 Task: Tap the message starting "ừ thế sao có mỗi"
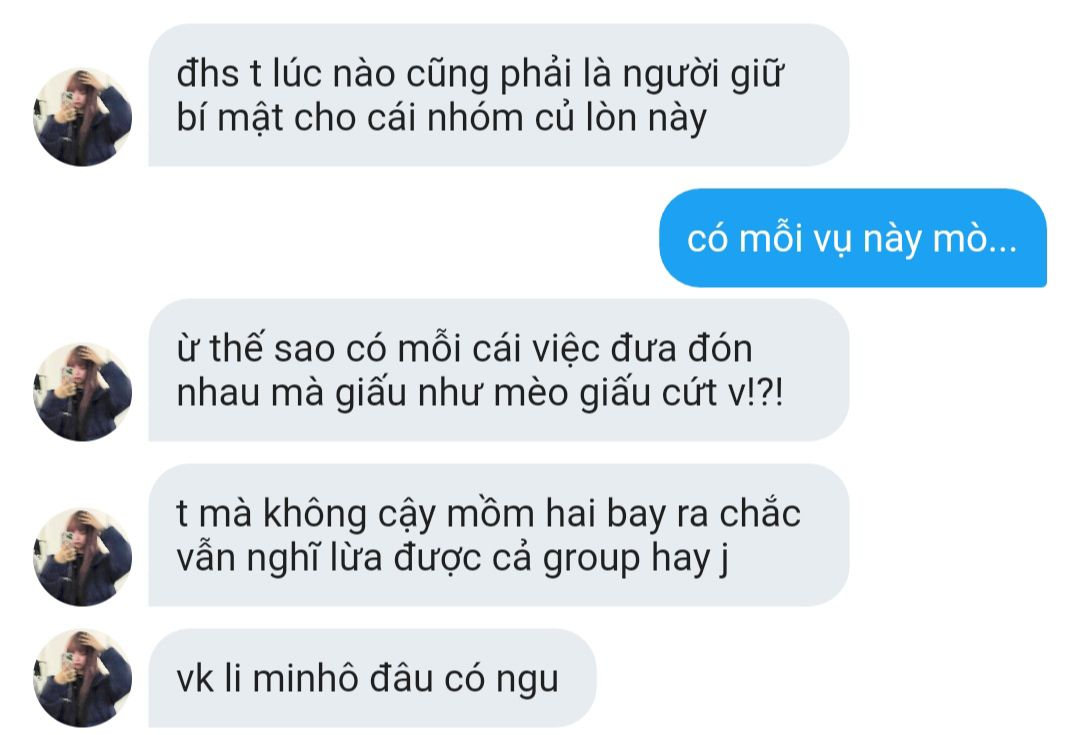[499, 370]
